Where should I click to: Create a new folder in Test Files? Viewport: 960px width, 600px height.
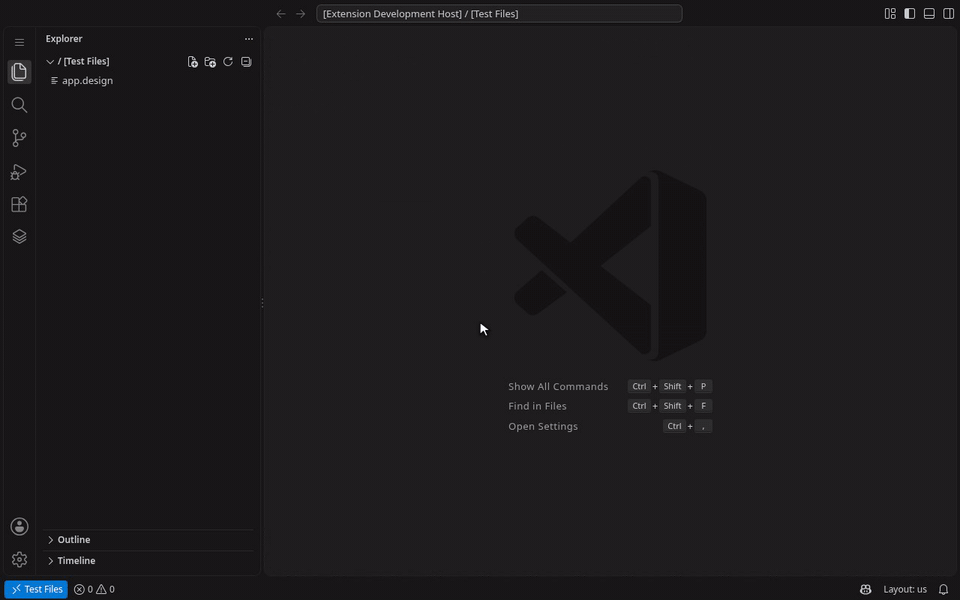click(211, 62)
